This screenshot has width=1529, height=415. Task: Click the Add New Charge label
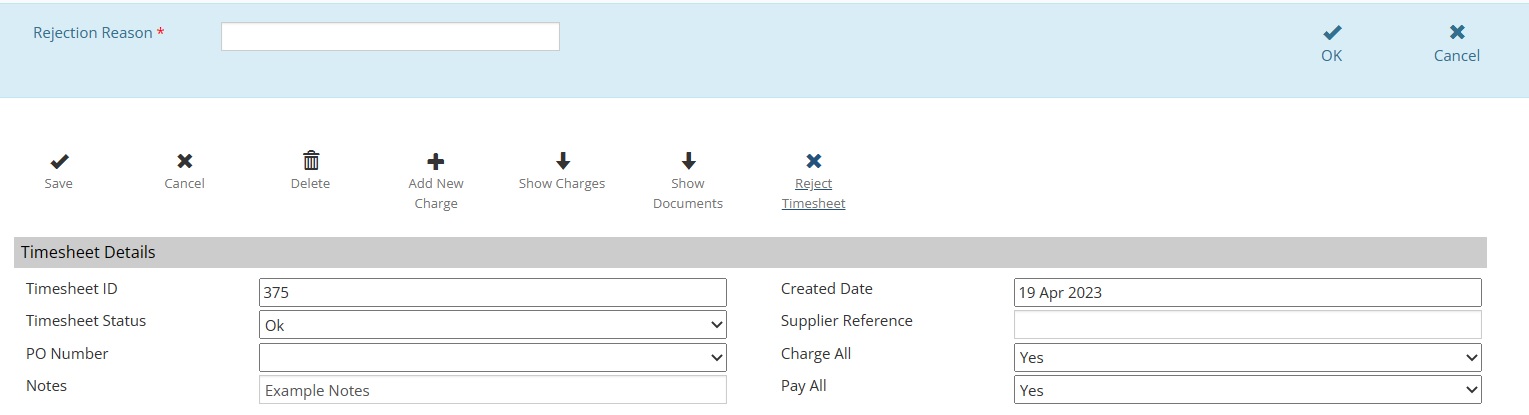(x=436, y=194)
